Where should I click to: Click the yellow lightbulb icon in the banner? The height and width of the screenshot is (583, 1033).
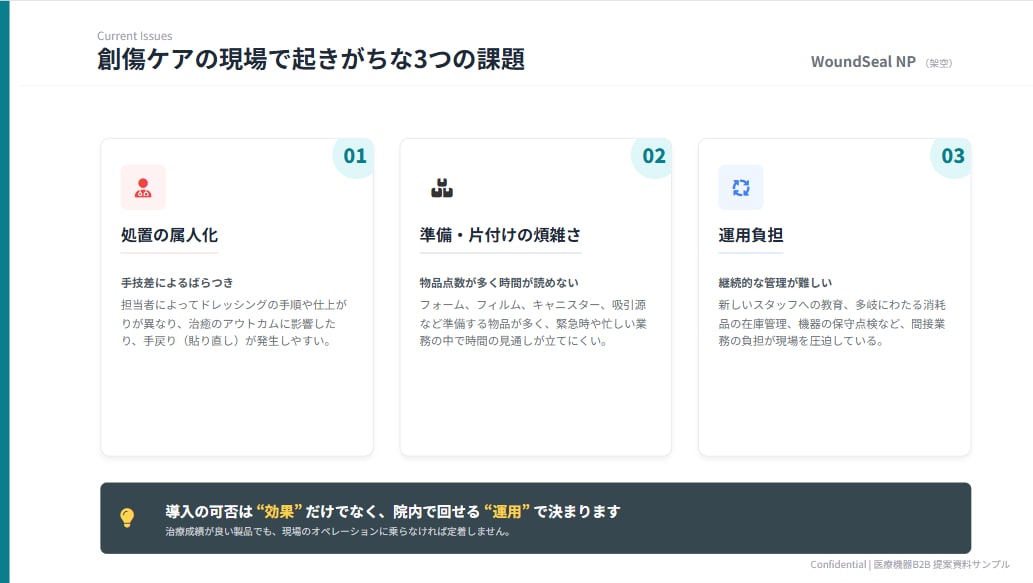(x=127, y=518)
